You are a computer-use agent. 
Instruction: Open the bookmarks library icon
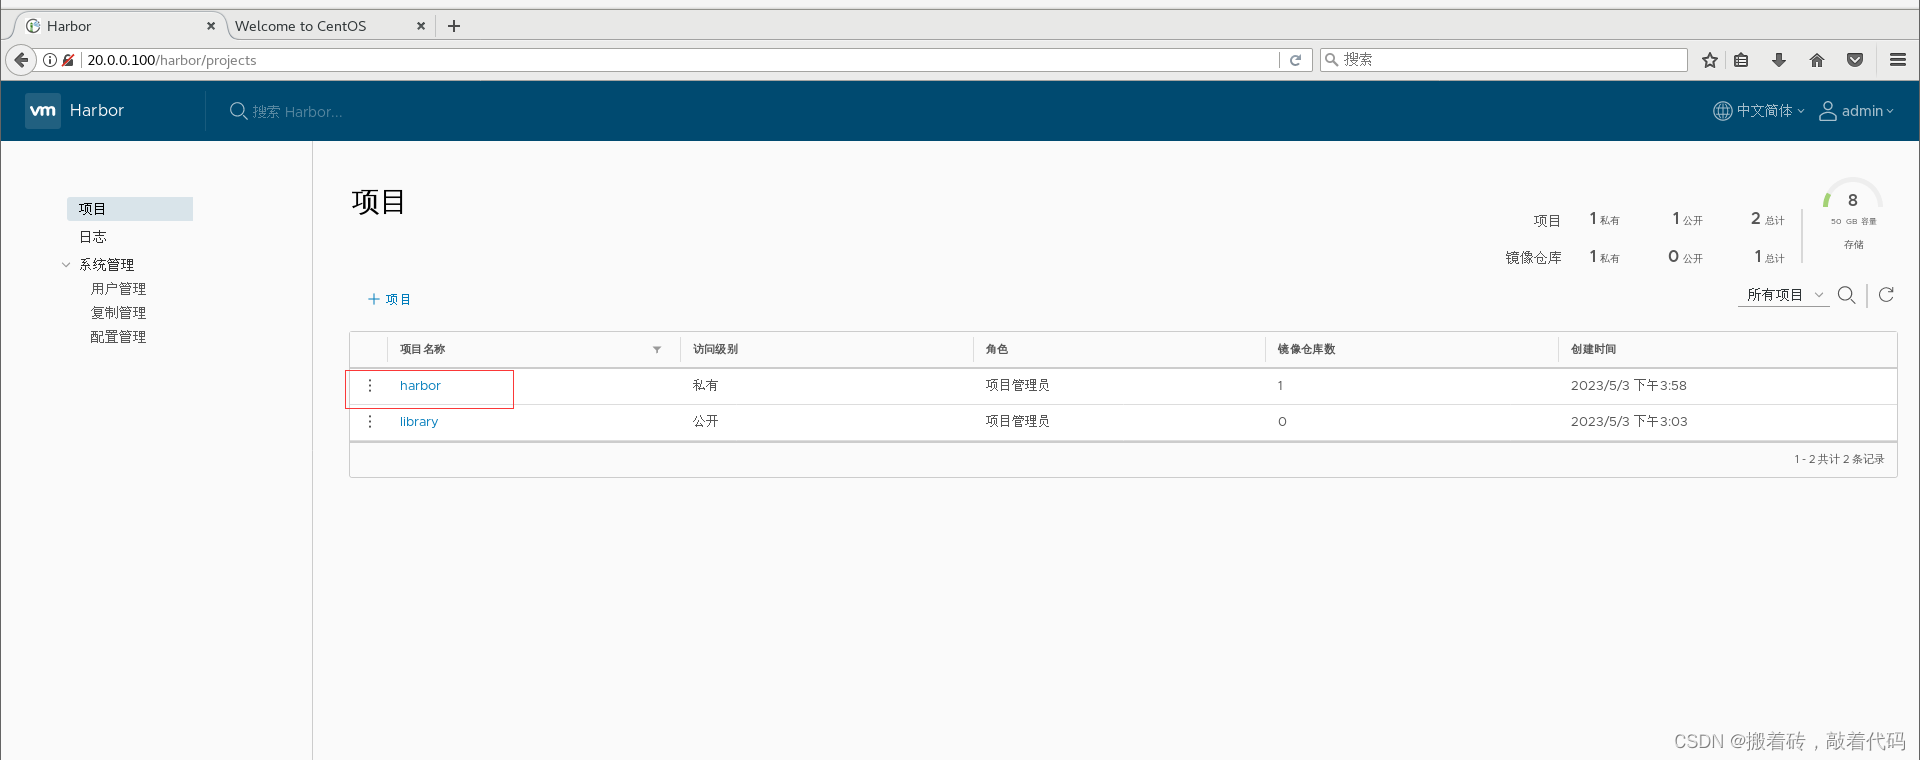tap(1741, 60)
